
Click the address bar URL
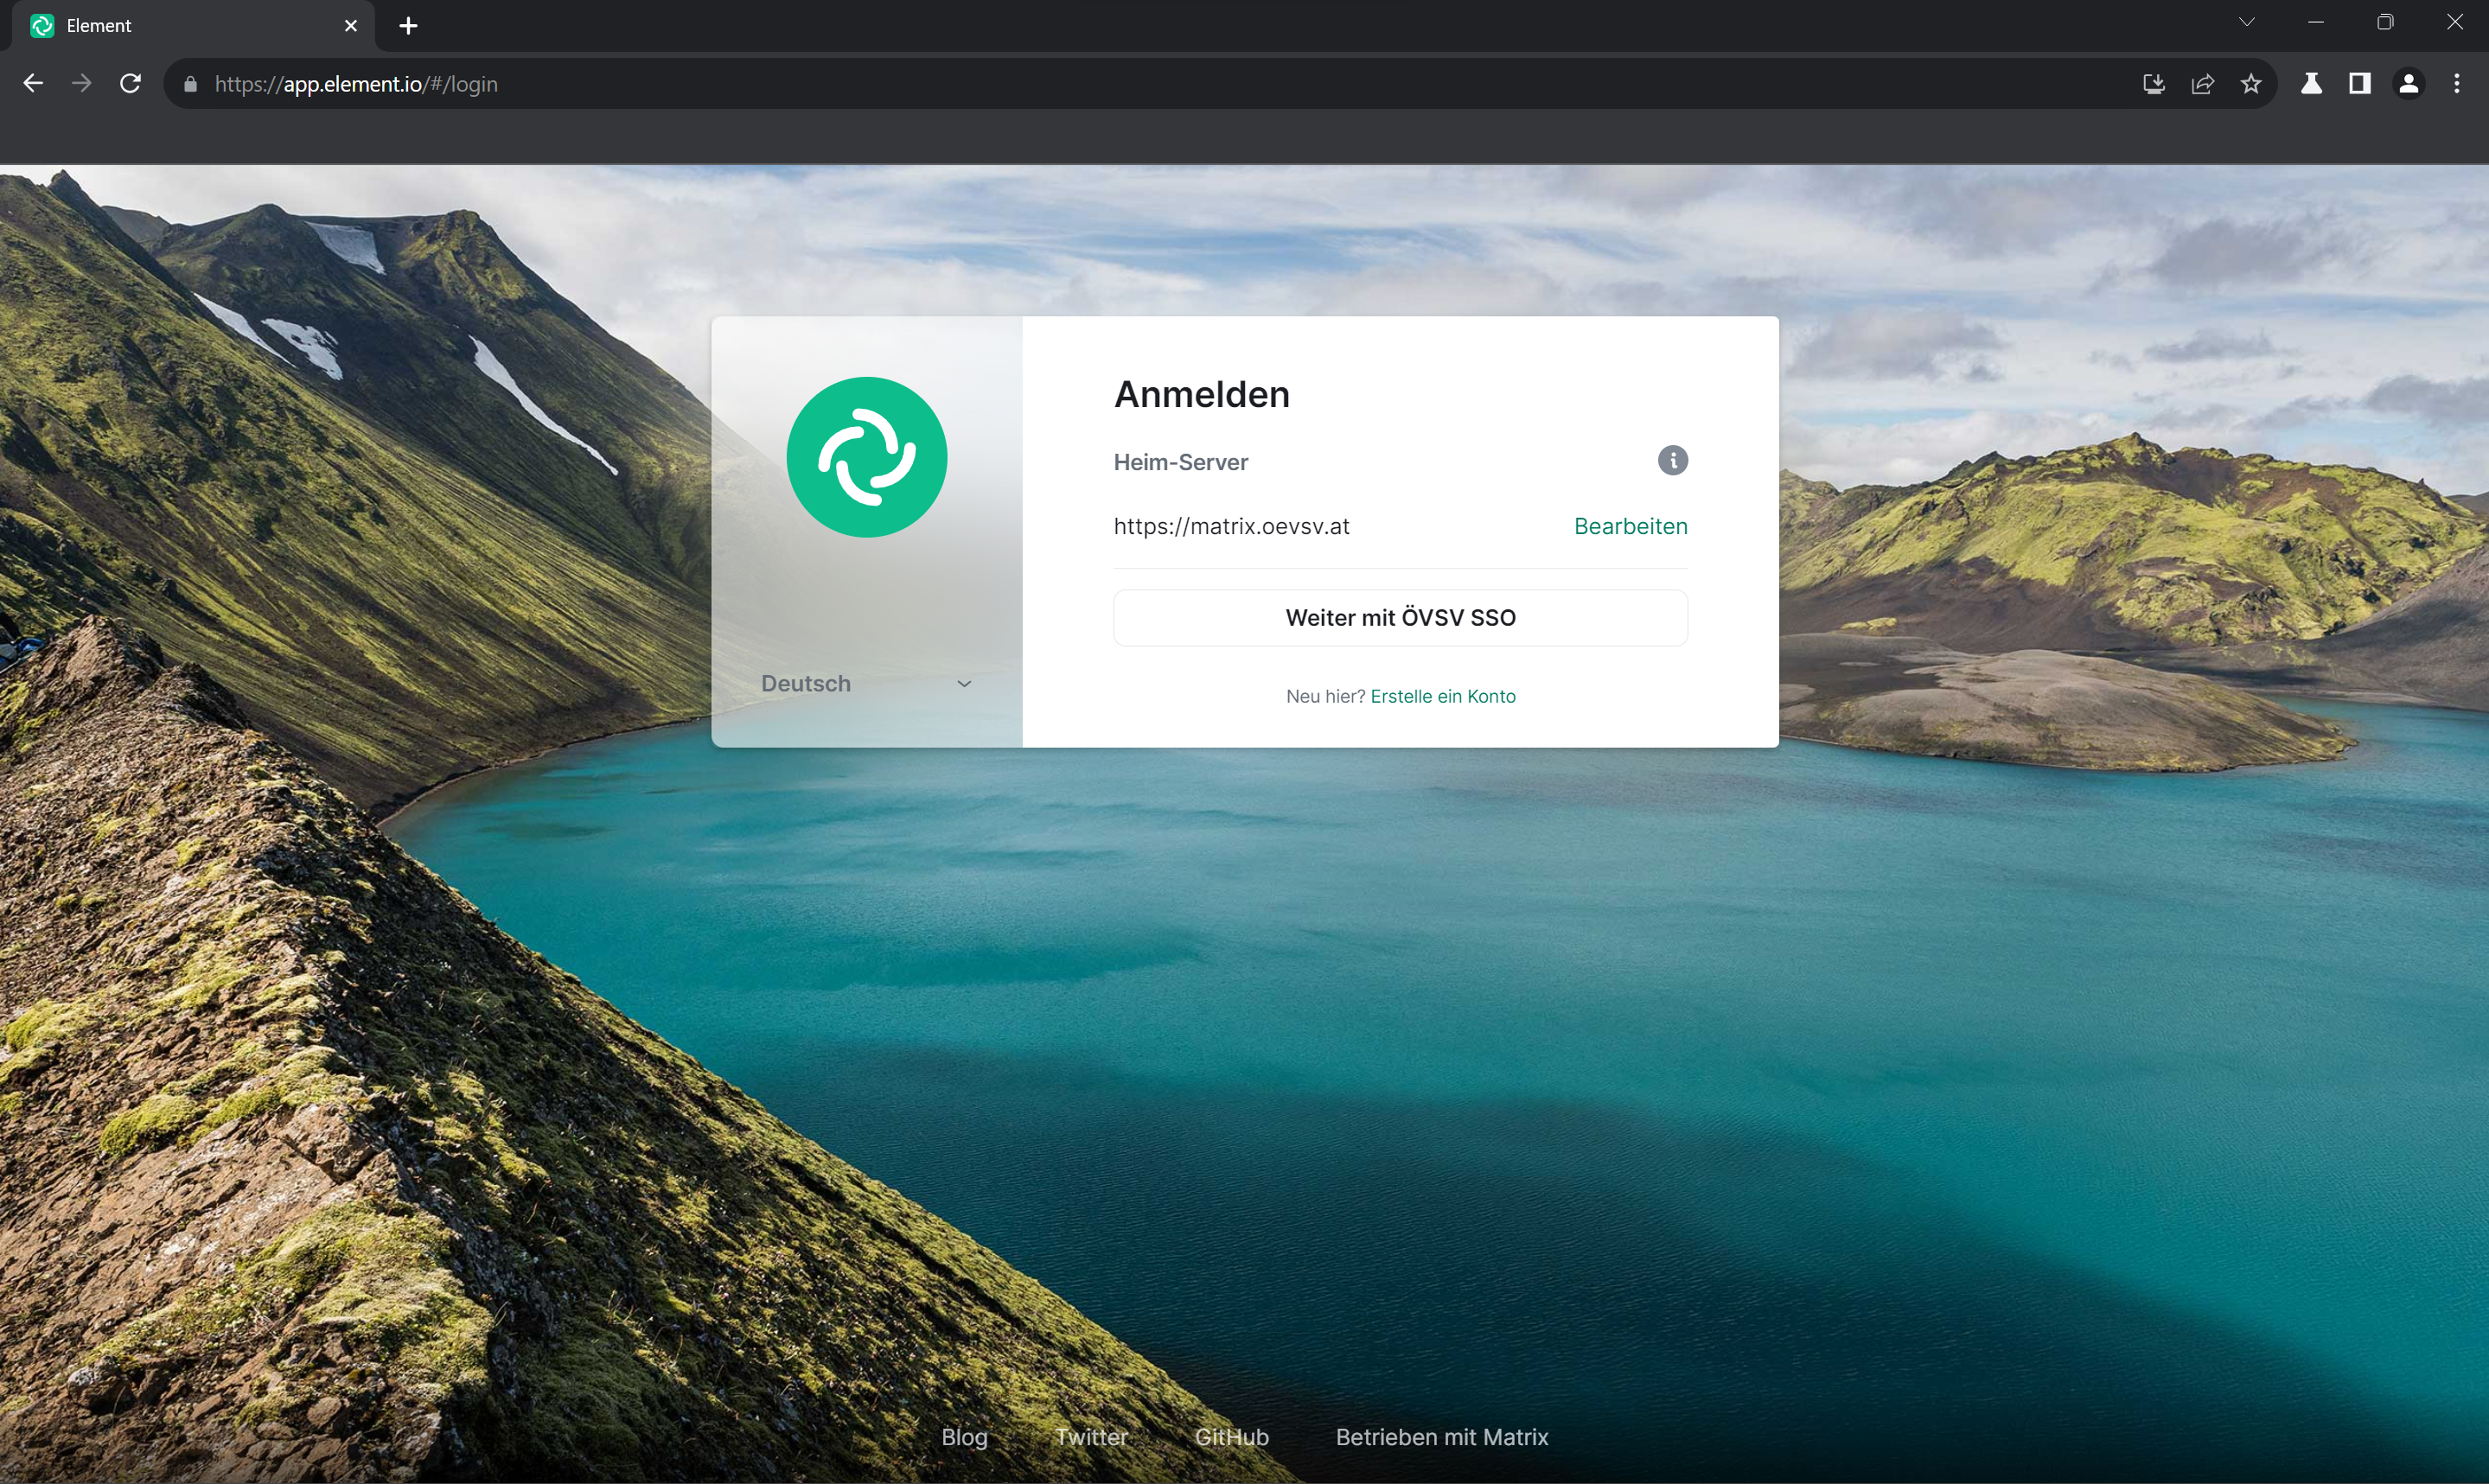pyautogui.click(x=356, y=84)
